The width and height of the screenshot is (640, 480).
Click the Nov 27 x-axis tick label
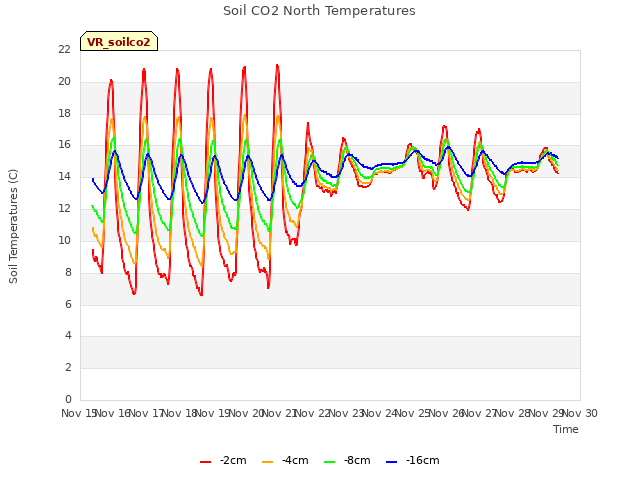[480, 413]
